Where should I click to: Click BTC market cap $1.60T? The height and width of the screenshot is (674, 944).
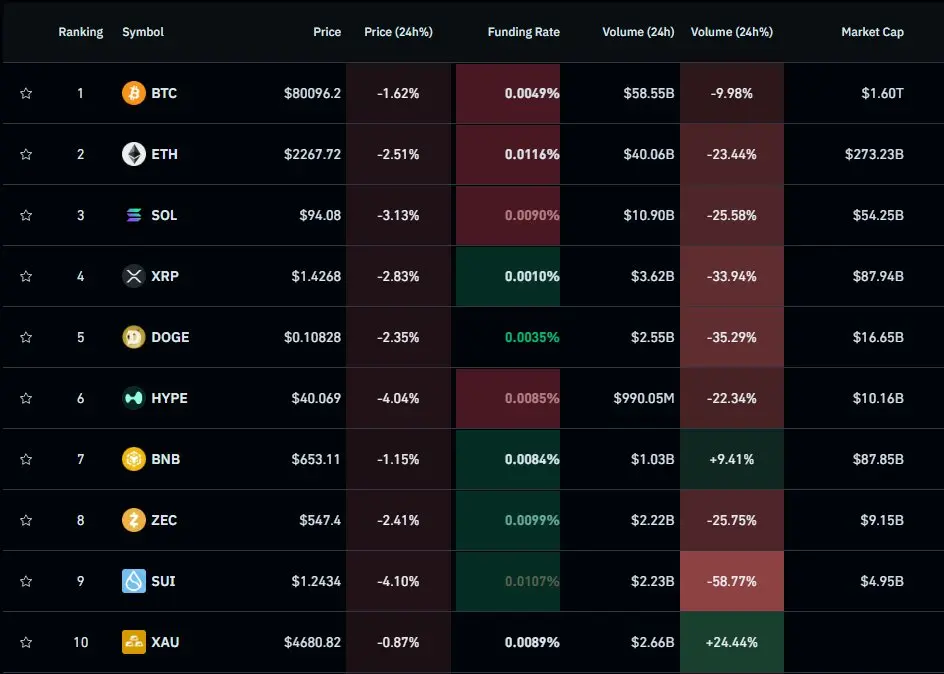pyautogui.click(x=883, y=93)
